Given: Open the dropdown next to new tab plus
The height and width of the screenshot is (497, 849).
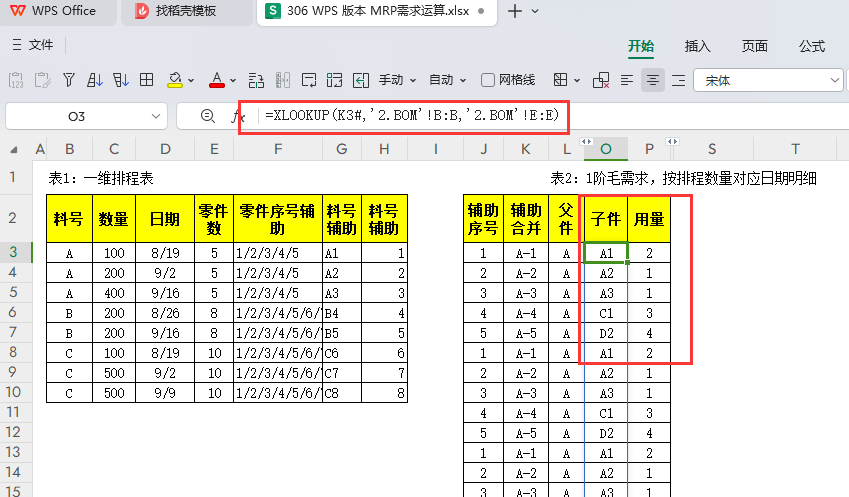Looking at the screenshot, I should coord(535,11).
